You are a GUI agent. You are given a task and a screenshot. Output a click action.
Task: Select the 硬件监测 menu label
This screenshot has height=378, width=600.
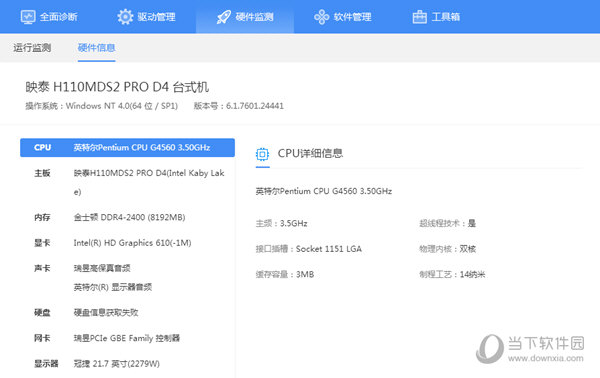(254, 17)
